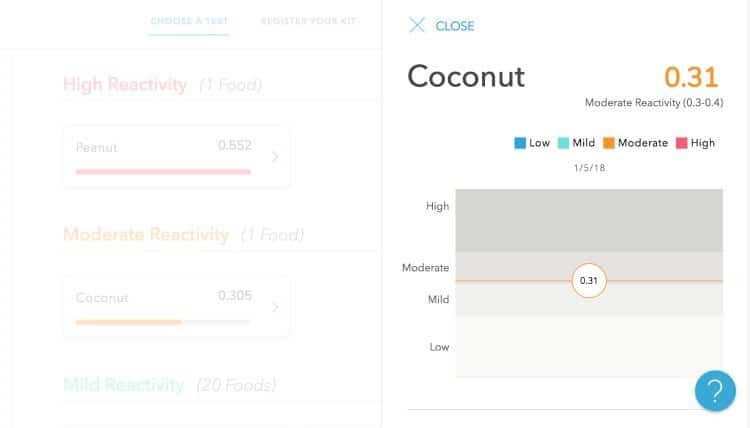
Task: Switch to Choose a Test tab
Action: coord(189,21)
